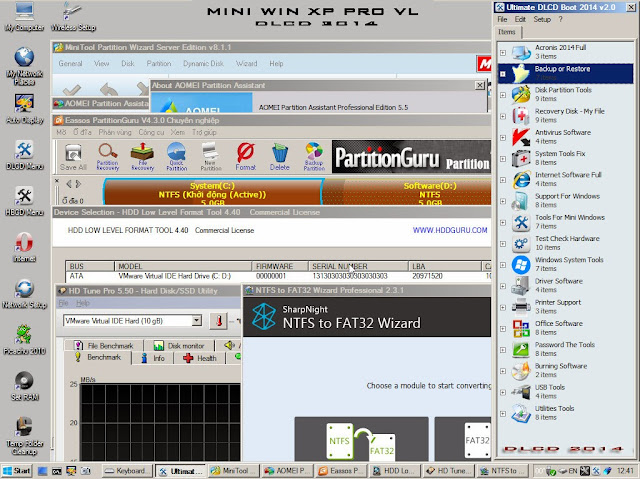Expand Antivirus Software item
This screenshot has height=479, width=640.
[503, 137]
